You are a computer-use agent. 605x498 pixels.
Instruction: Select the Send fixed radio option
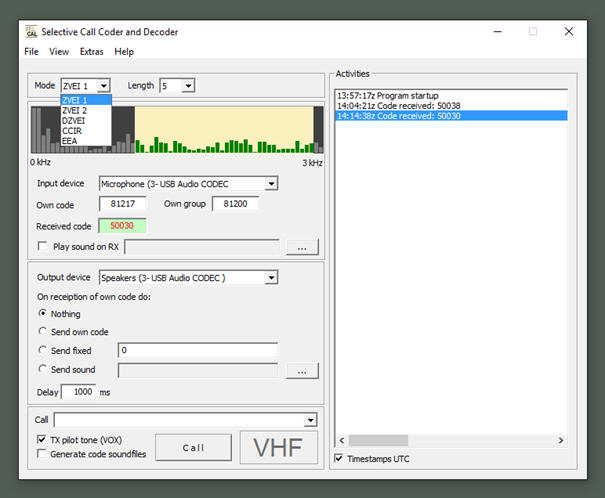coord(42,350)
